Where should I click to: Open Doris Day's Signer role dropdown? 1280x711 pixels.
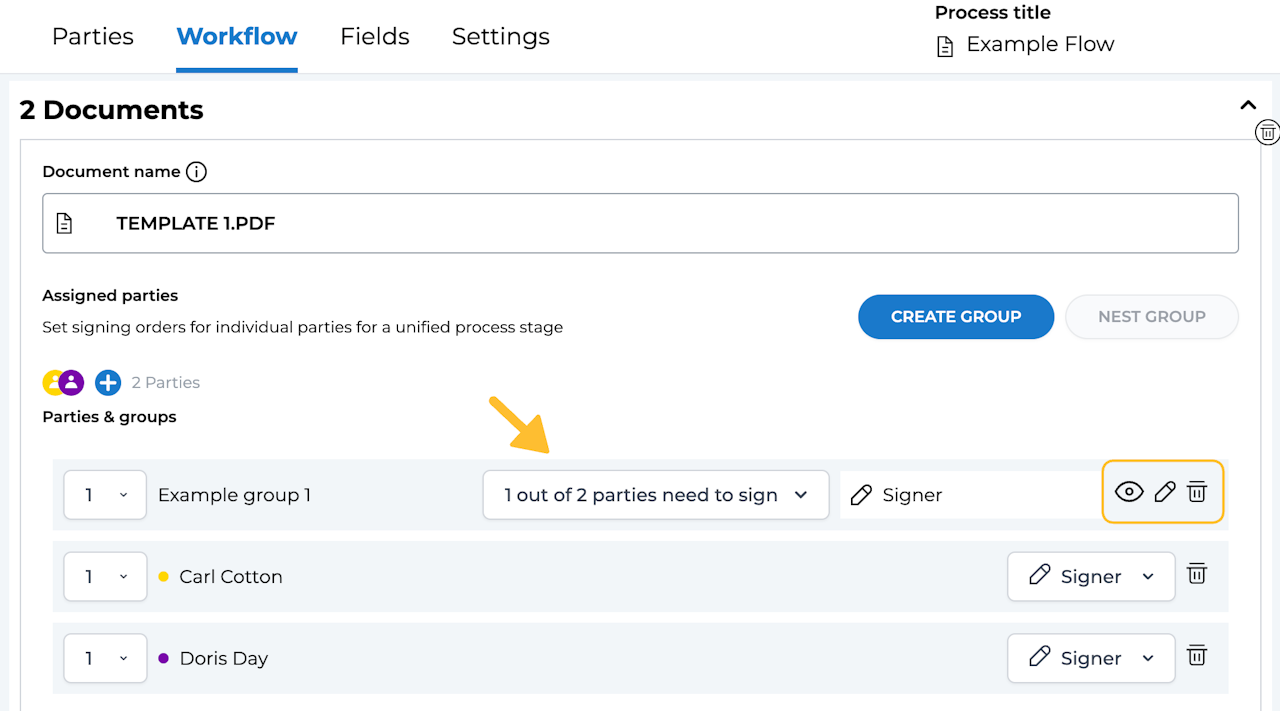coord(1090,658)
